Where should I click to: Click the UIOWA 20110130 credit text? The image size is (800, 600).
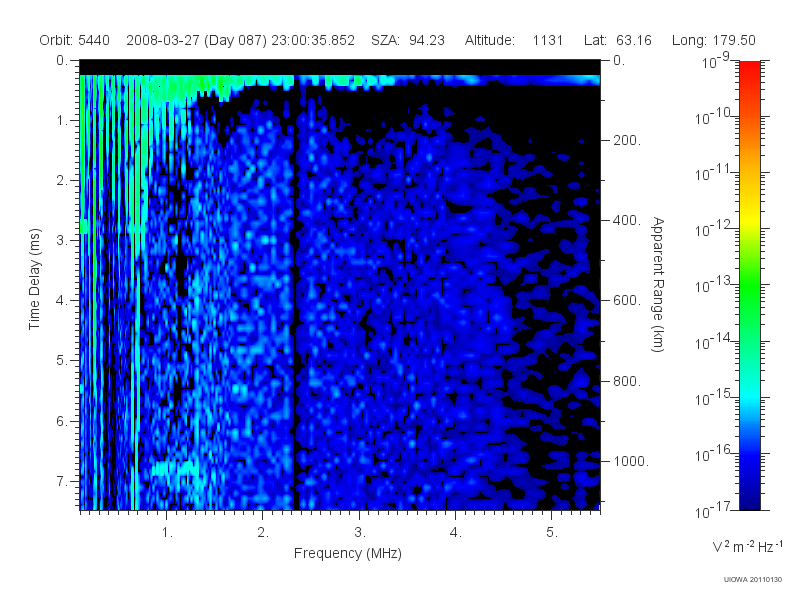[x=753, y=580]
